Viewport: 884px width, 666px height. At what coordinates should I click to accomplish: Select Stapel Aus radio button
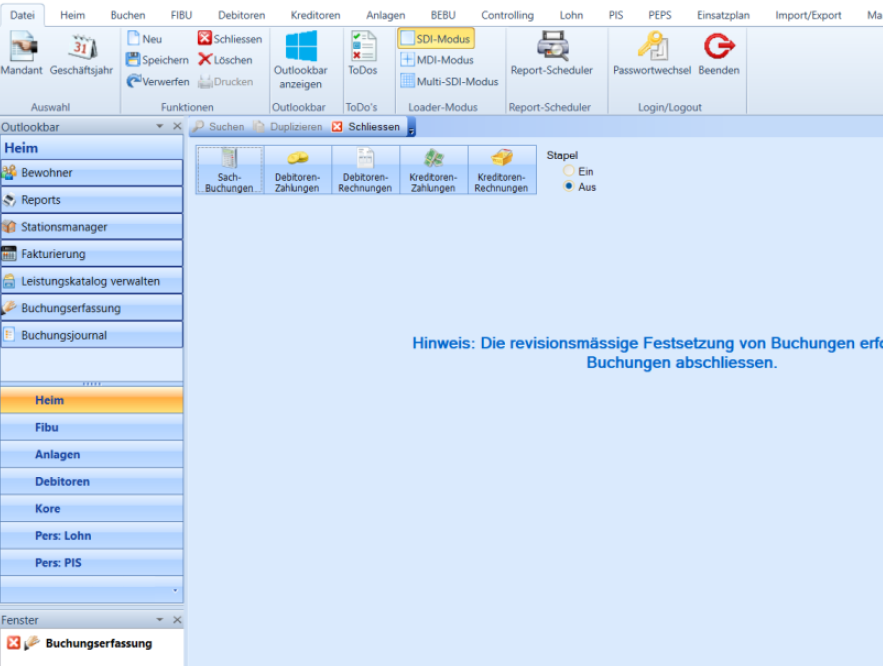(568, 187)
